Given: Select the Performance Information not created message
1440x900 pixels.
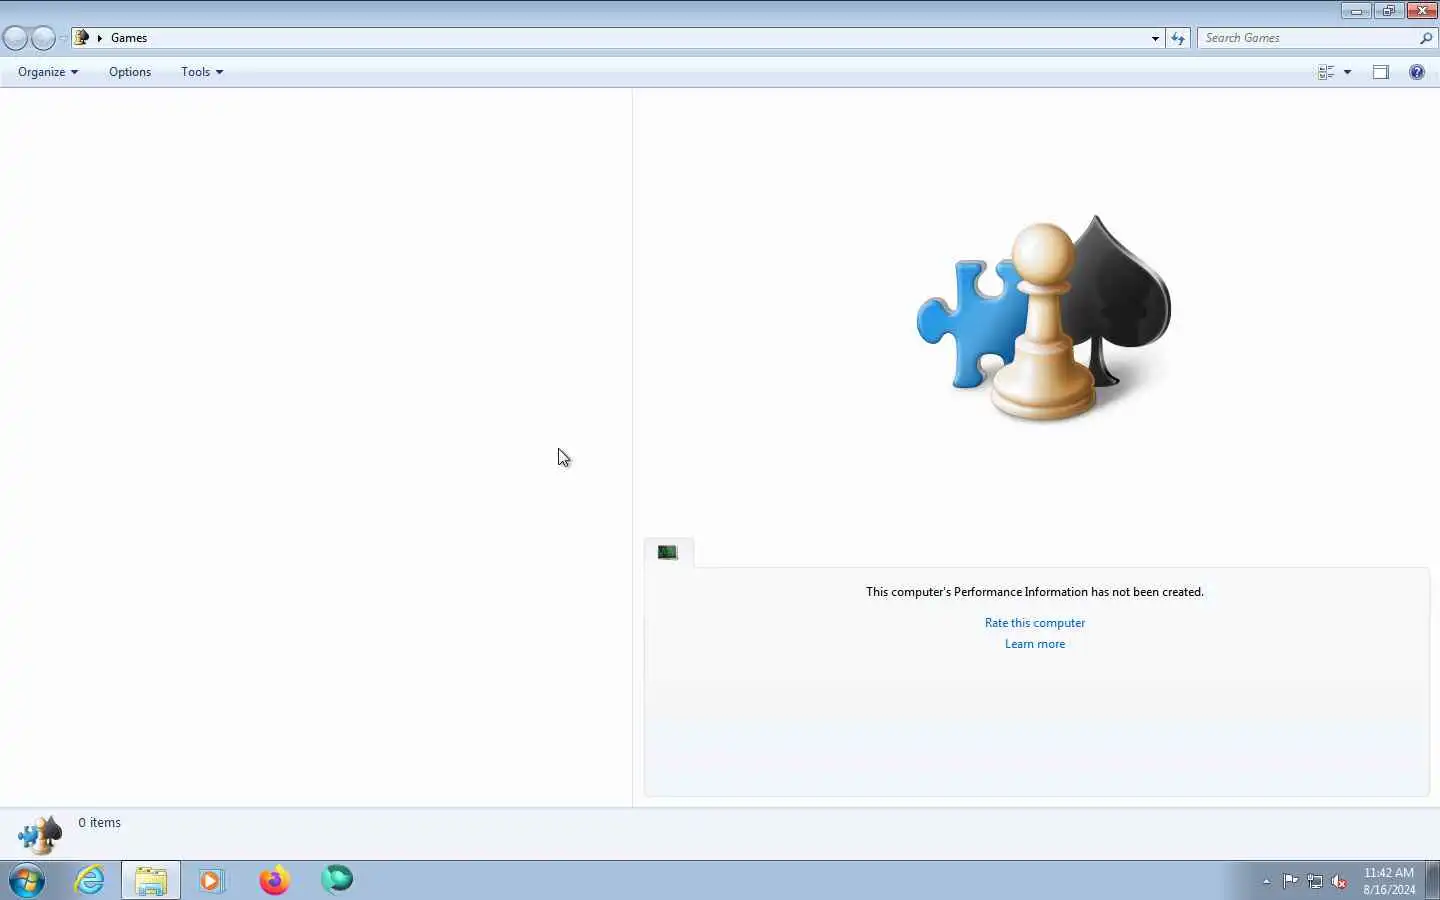Looking at the screenshot, I should tap(1035, 592).
